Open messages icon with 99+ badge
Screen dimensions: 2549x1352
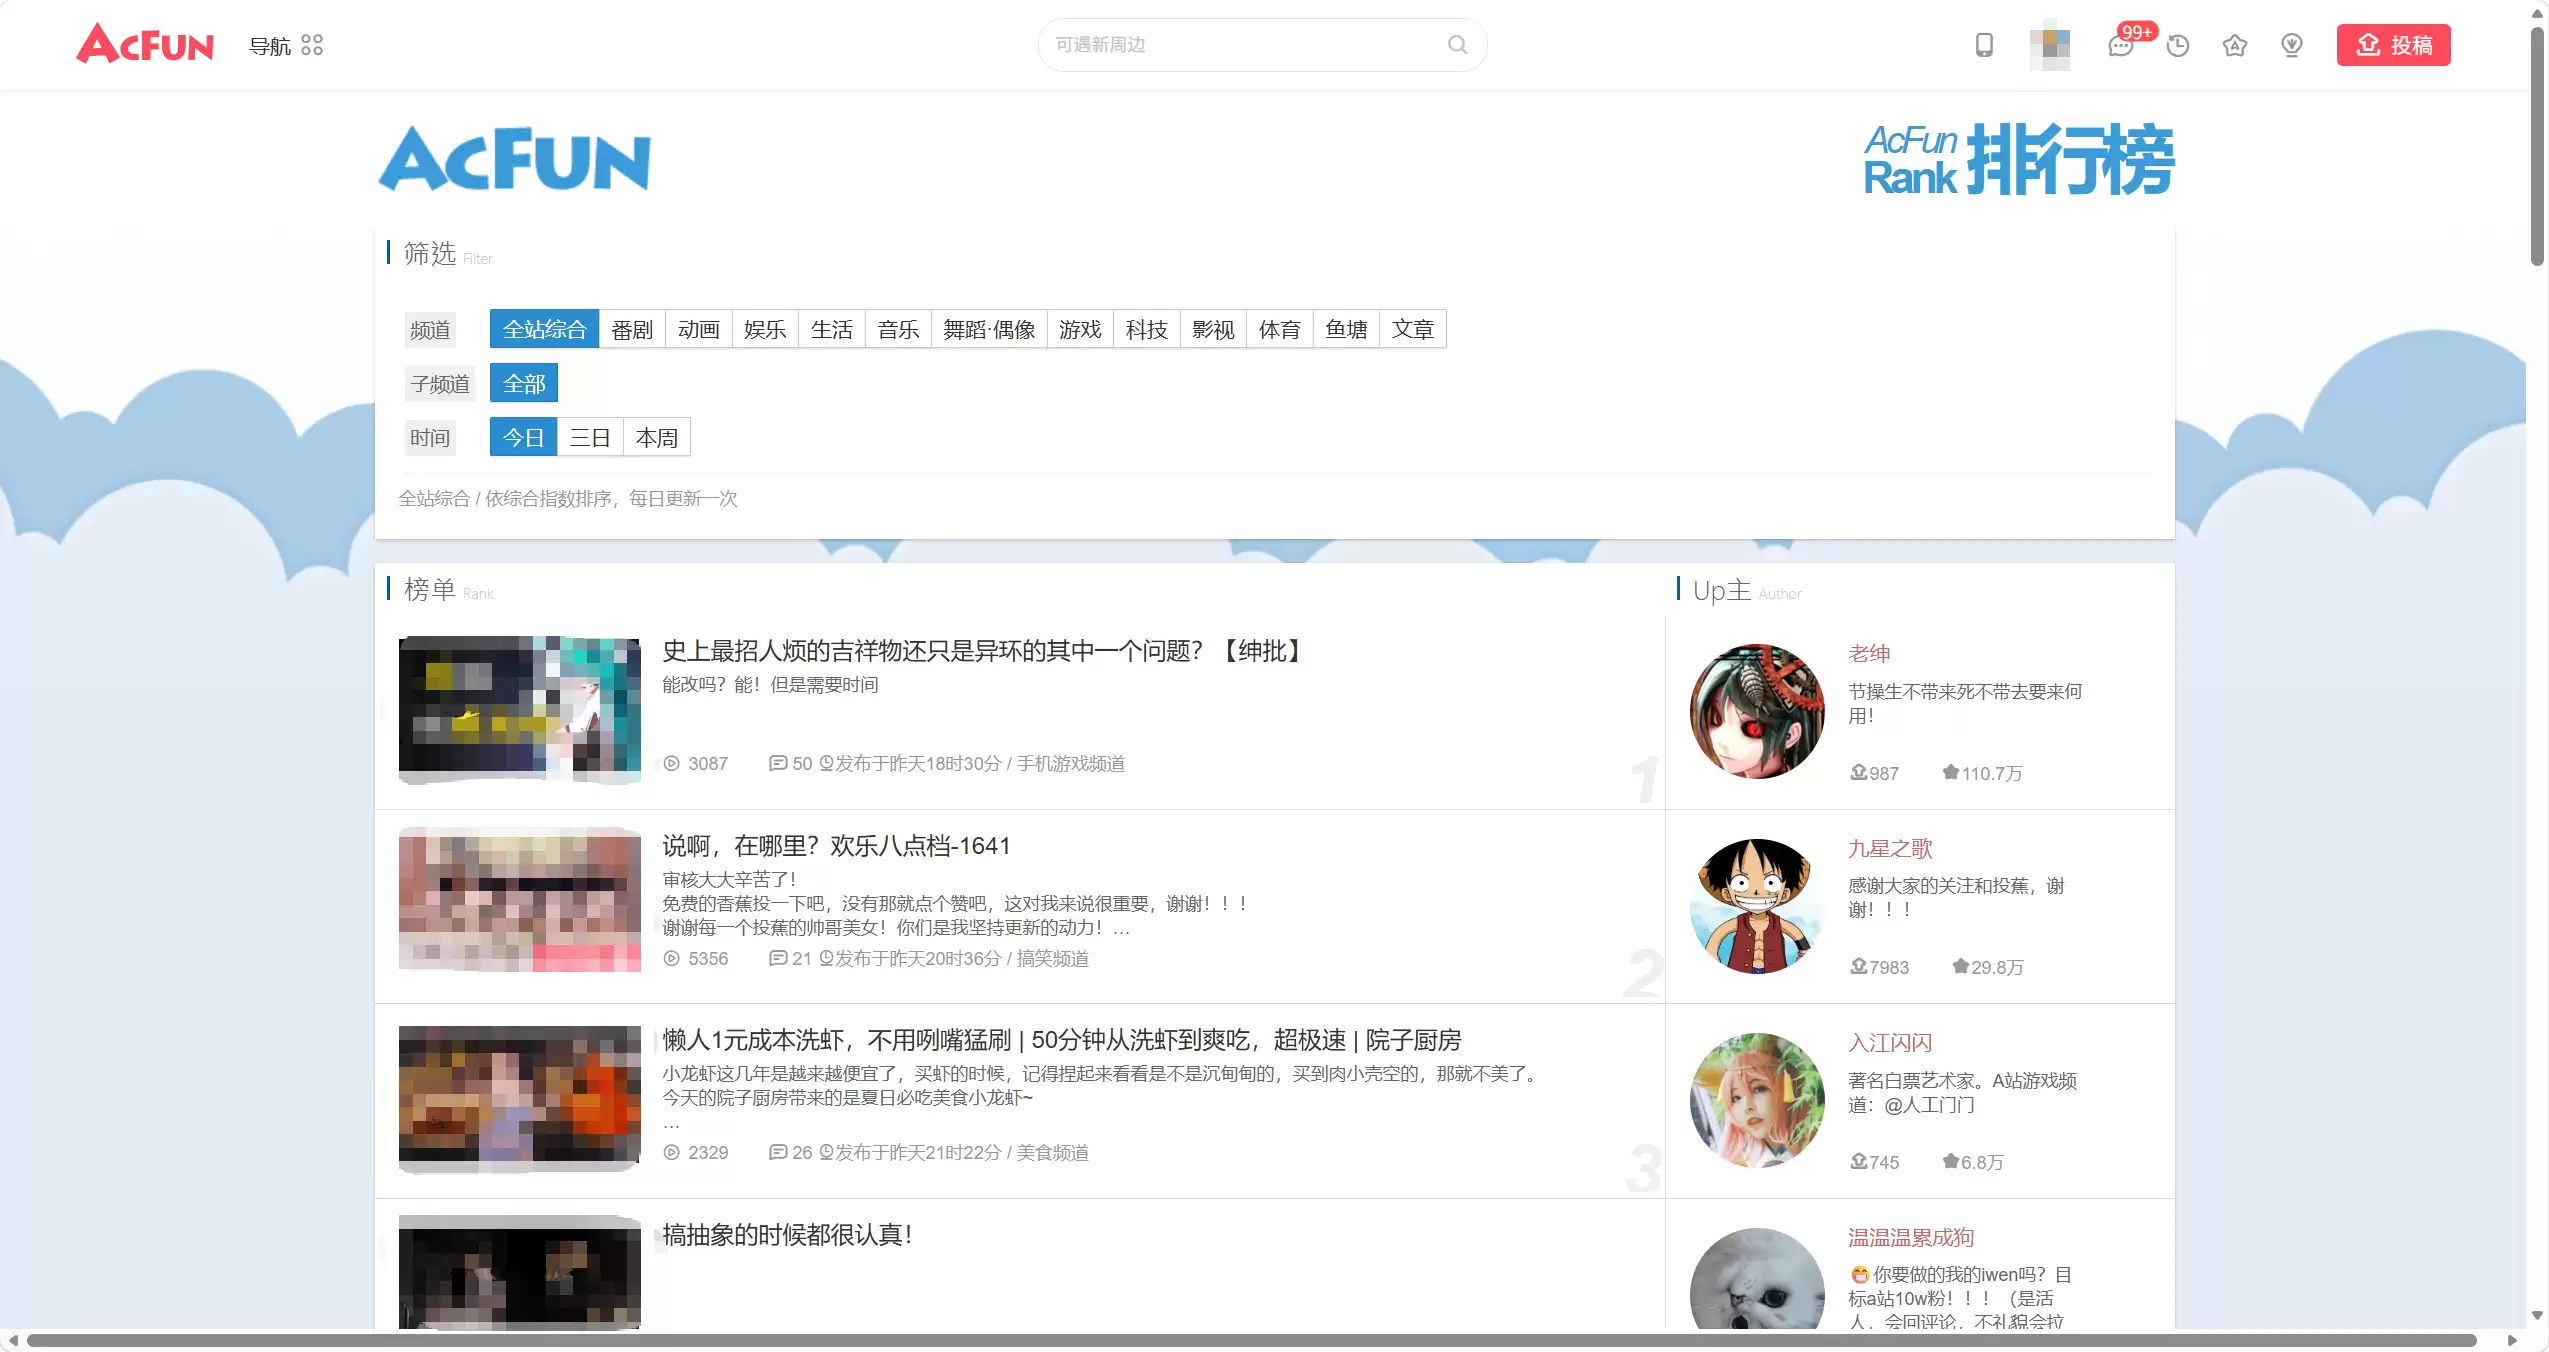[x=2120, y=45]
